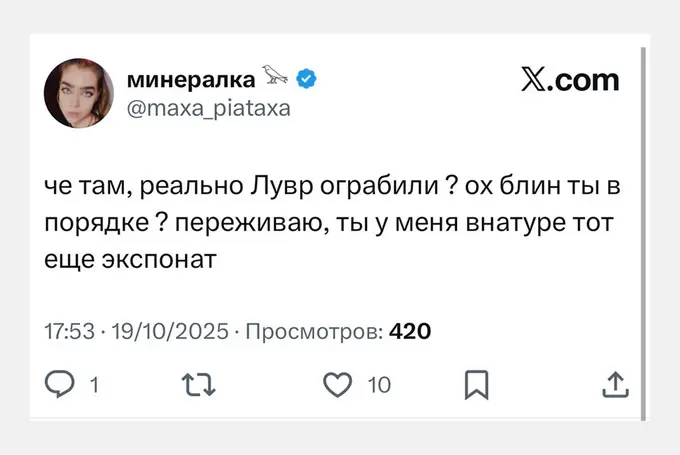680x455 pixels.
Task: Open the share menu via the upload arrow icon
Action: (617, 383)
